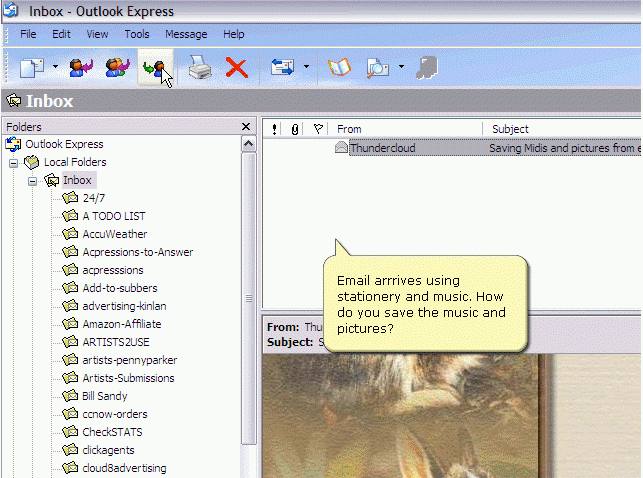
Task: Click the Bill Sandy folder icon
Action: click(70, 396)
